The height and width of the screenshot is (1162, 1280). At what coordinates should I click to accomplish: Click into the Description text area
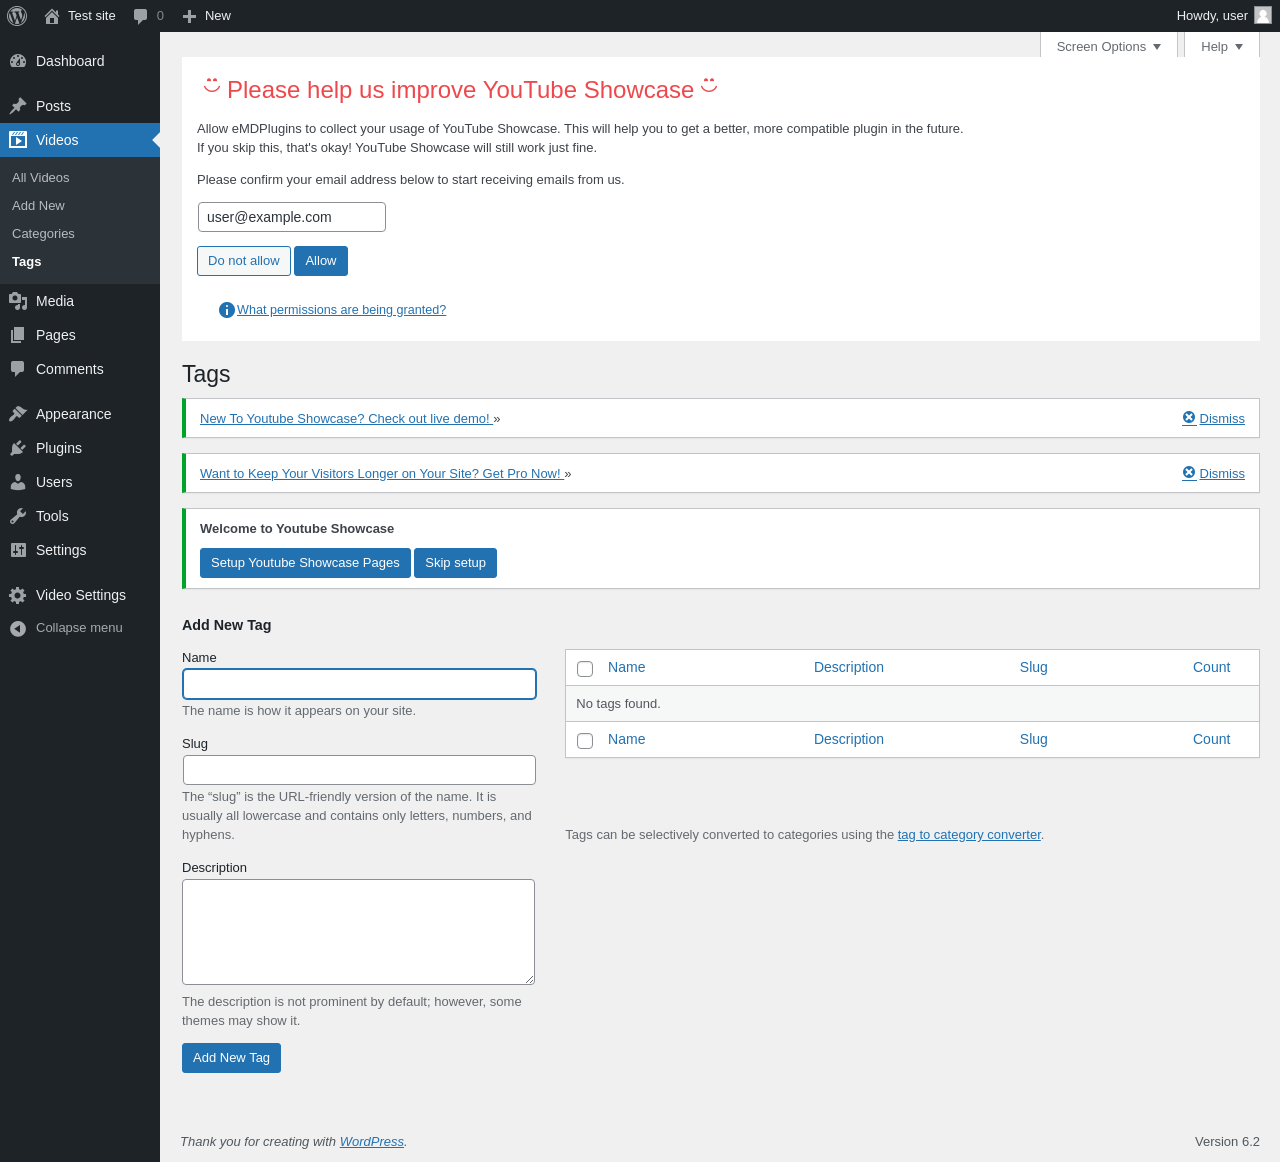[358, 932]
